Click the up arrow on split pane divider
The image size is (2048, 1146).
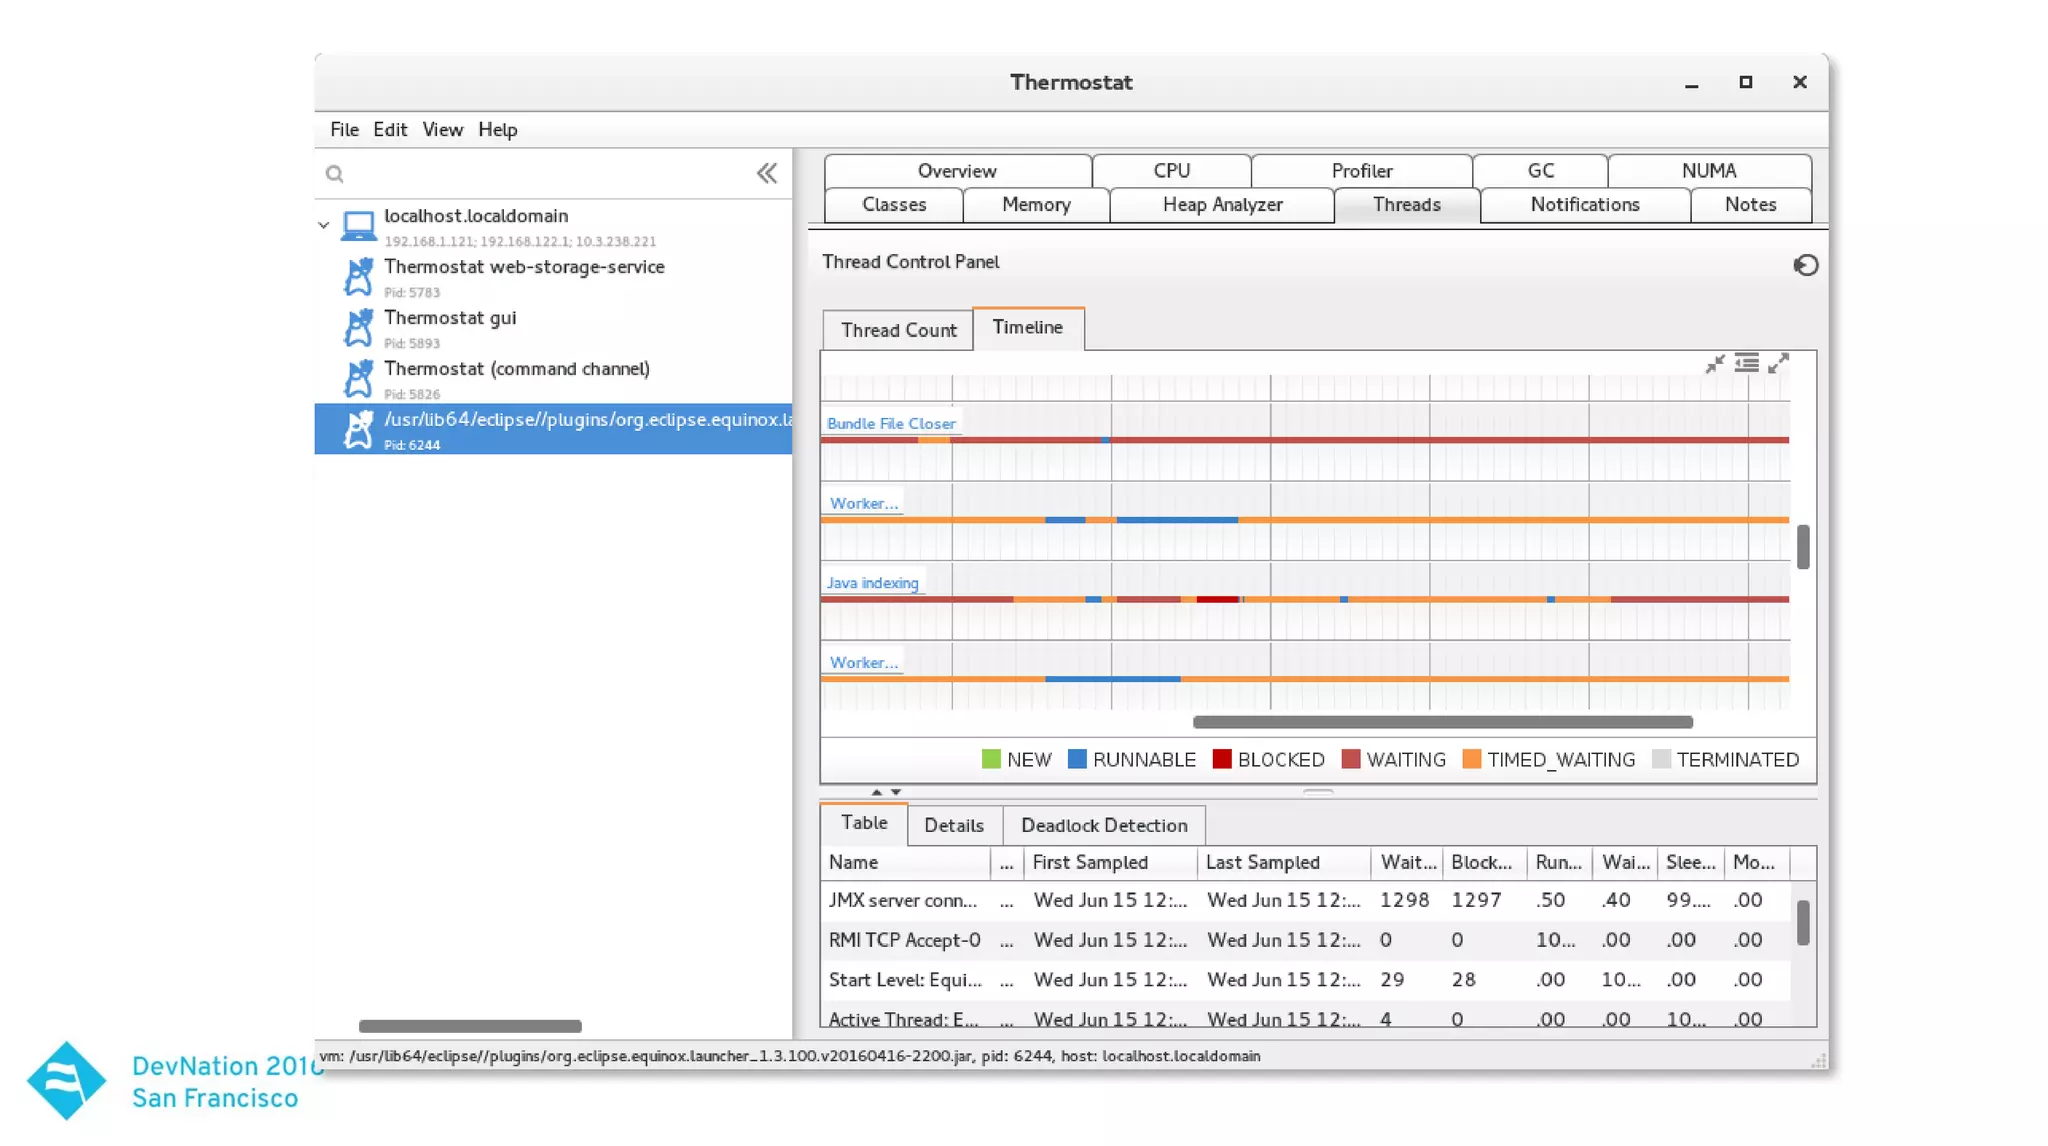tap(877, 792)
